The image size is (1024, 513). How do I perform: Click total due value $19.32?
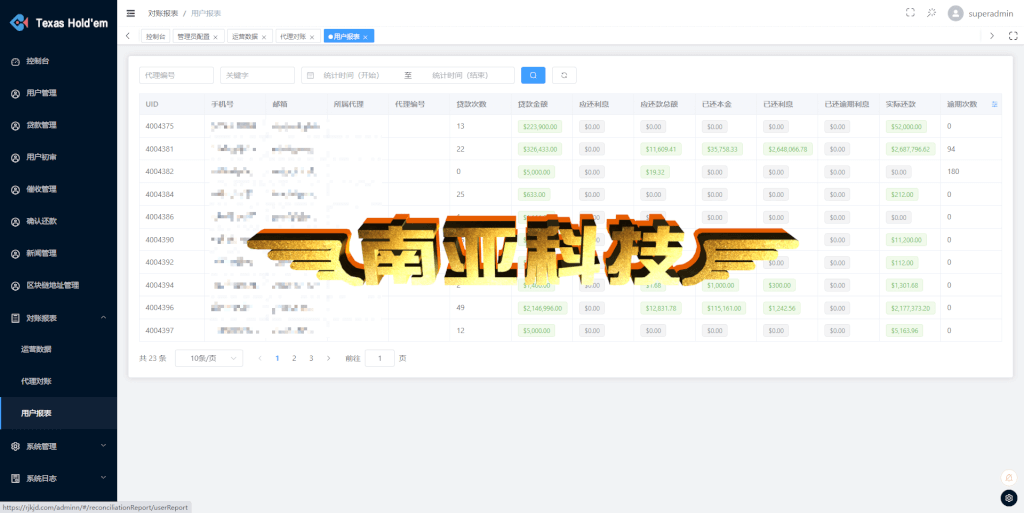[x=654, y=172]
